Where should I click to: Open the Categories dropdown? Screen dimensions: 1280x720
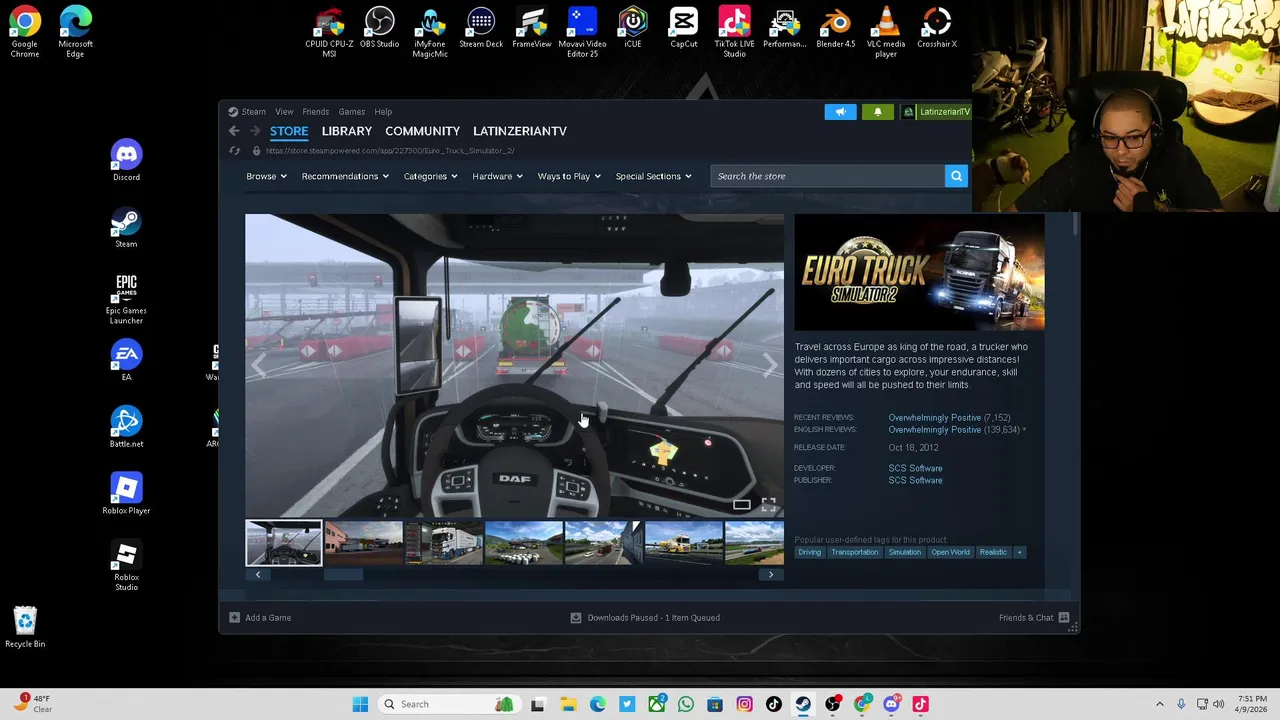430,176
